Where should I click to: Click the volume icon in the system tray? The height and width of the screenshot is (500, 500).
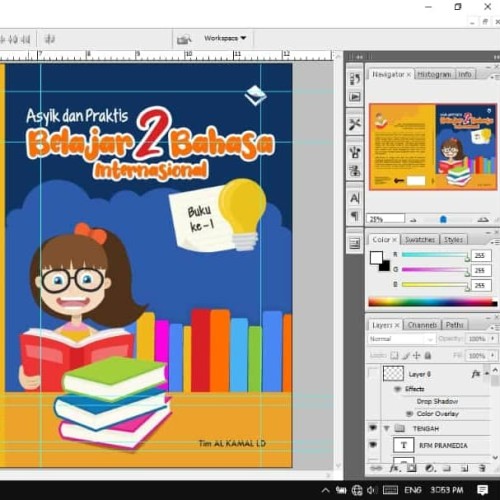(x=371, y=490)
